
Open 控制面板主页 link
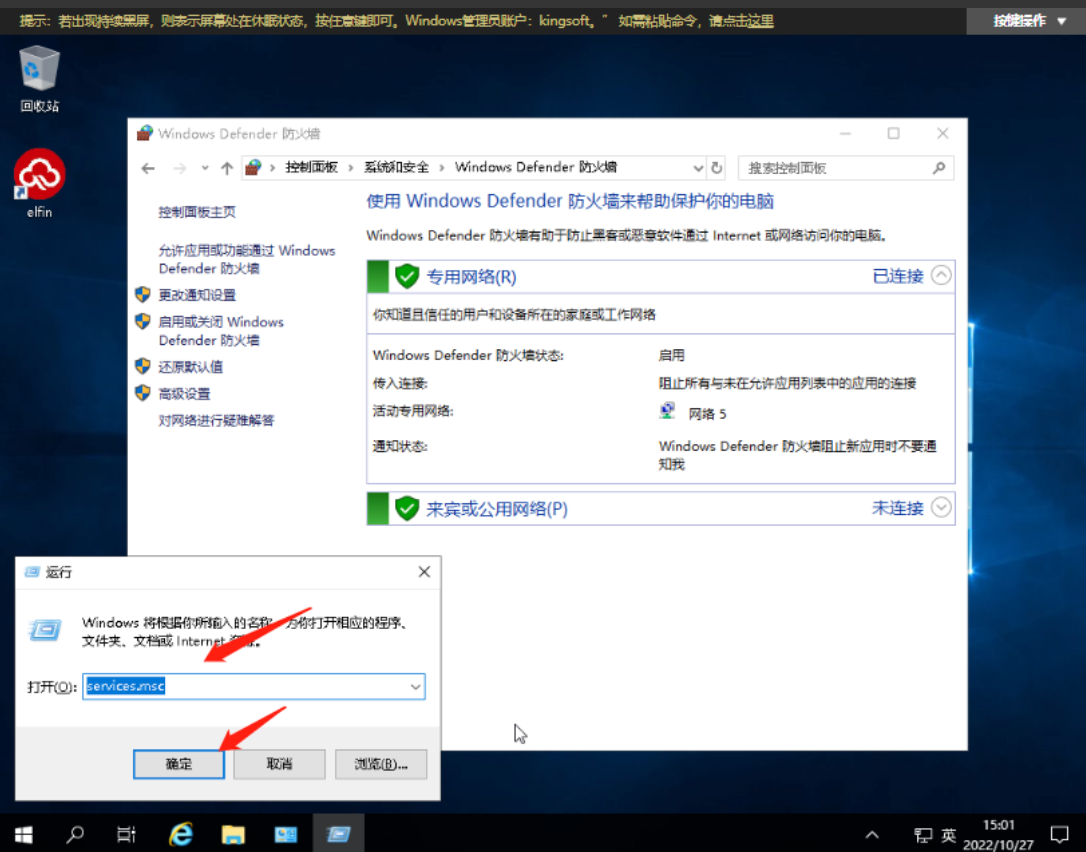pos(197,212)
